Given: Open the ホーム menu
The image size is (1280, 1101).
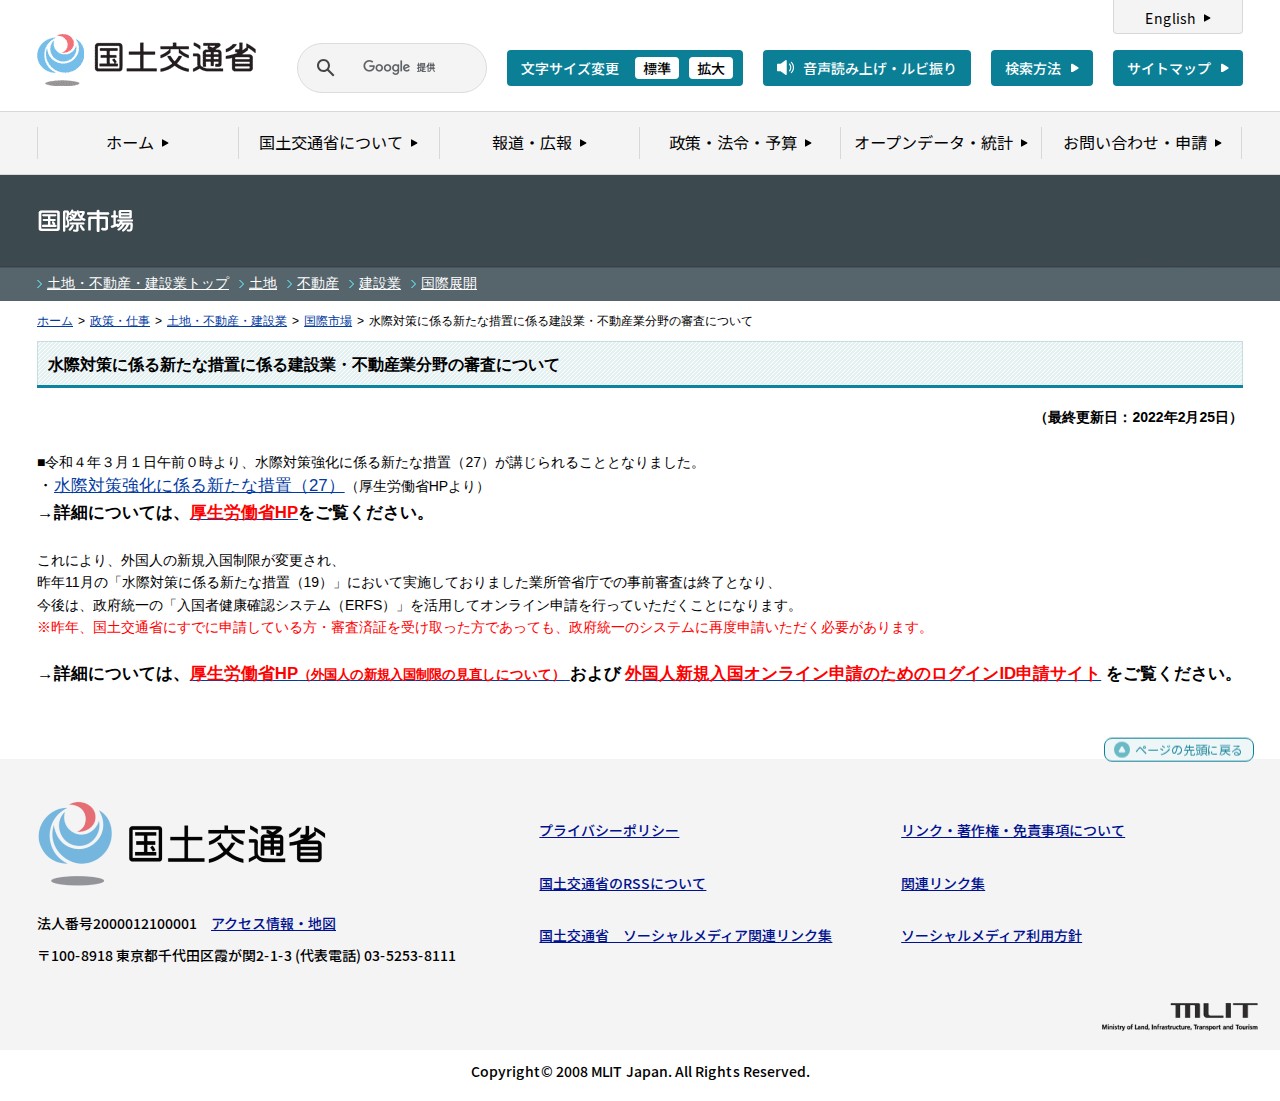Looking at the screenshot, I should coord(138,143).
